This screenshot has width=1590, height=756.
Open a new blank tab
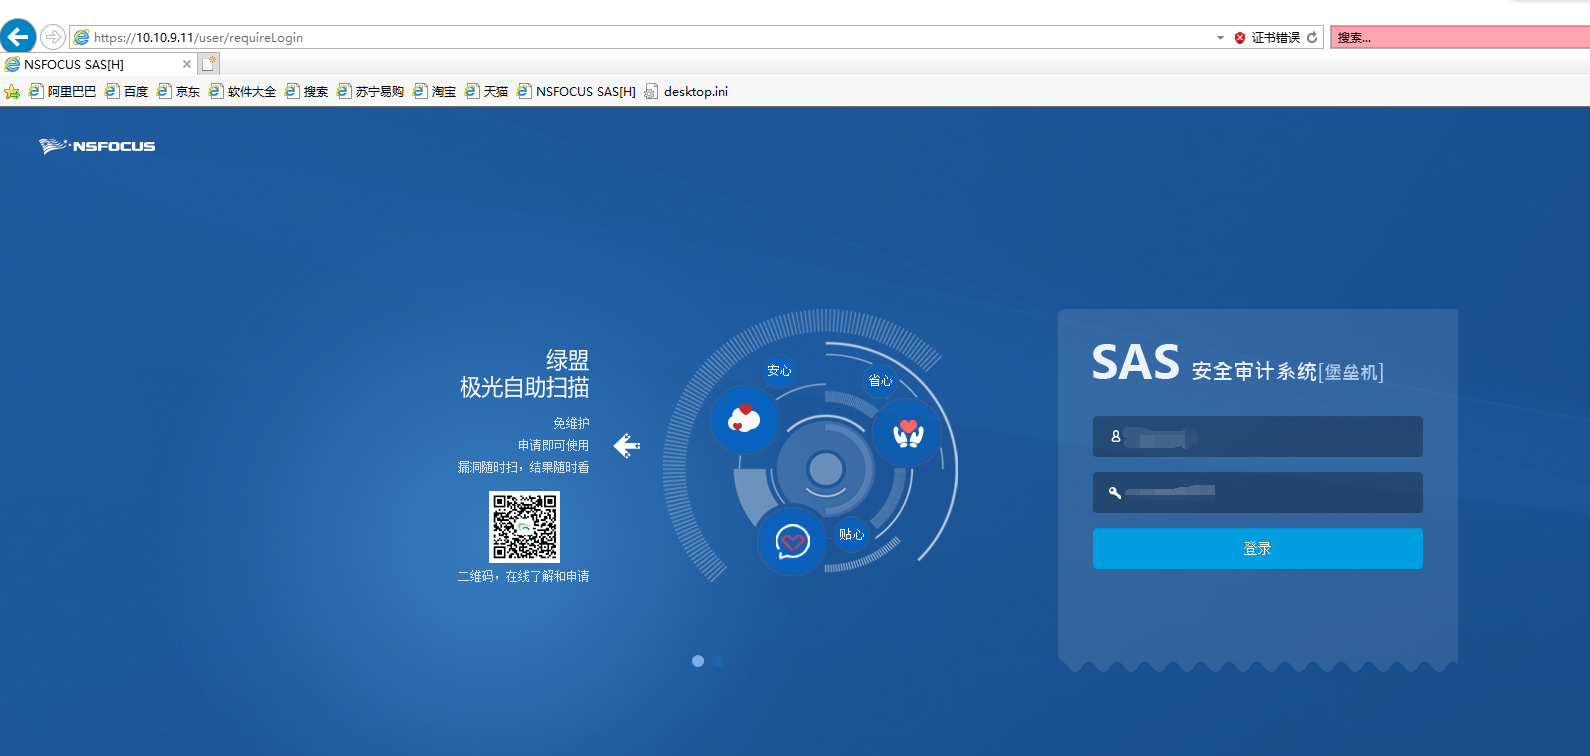(208, 64)
